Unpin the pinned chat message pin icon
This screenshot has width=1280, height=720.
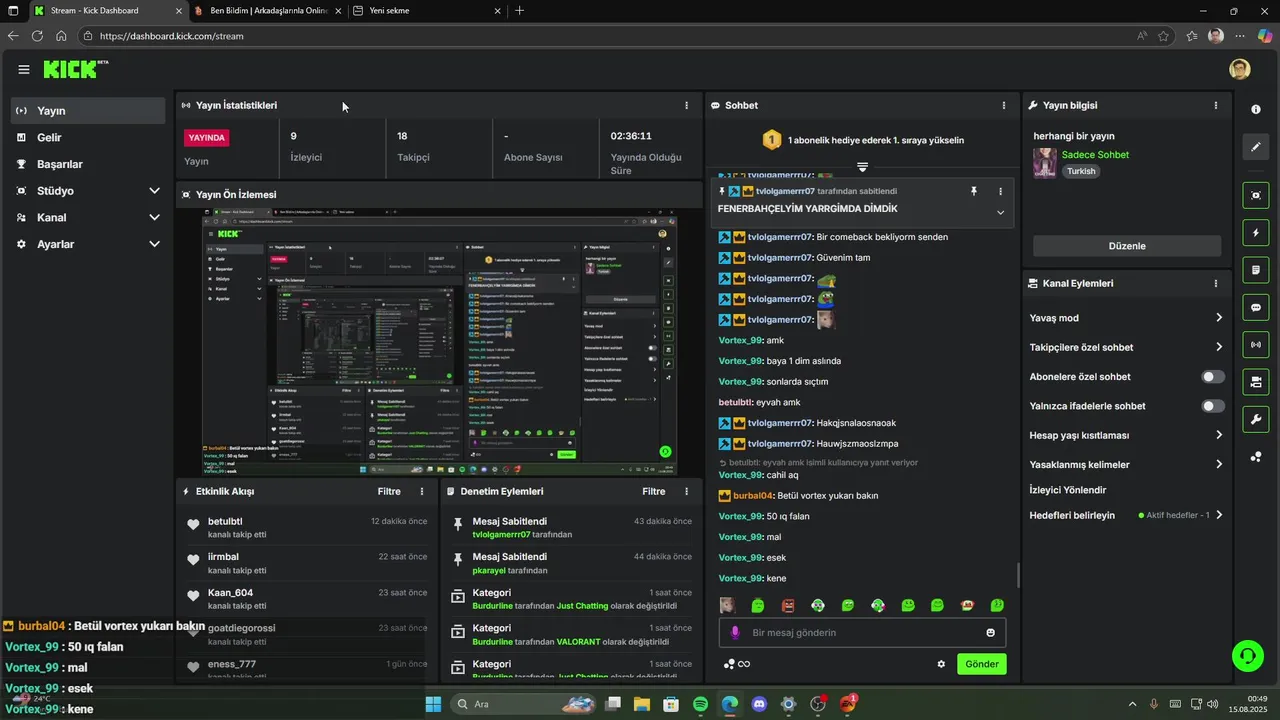(974, 191)
